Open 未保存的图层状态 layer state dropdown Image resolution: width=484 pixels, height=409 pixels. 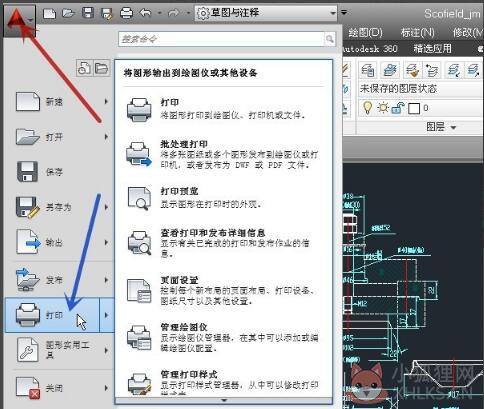point(421,89)
